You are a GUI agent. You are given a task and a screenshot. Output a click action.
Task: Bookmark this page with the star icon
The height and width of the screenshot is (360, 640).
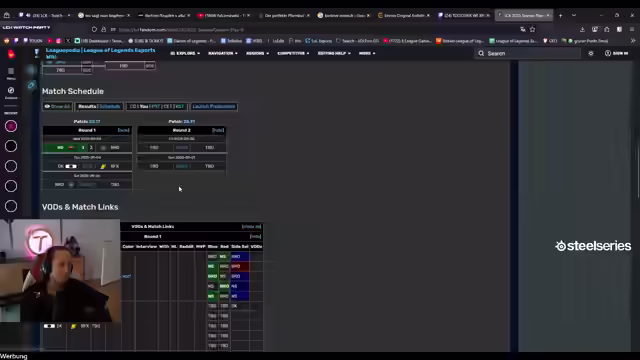532,29
